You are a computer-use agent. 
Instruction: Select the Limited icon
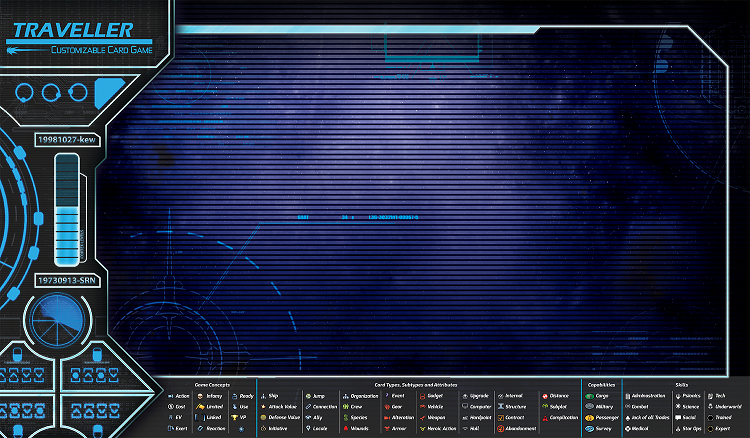(x=200, y=406)
